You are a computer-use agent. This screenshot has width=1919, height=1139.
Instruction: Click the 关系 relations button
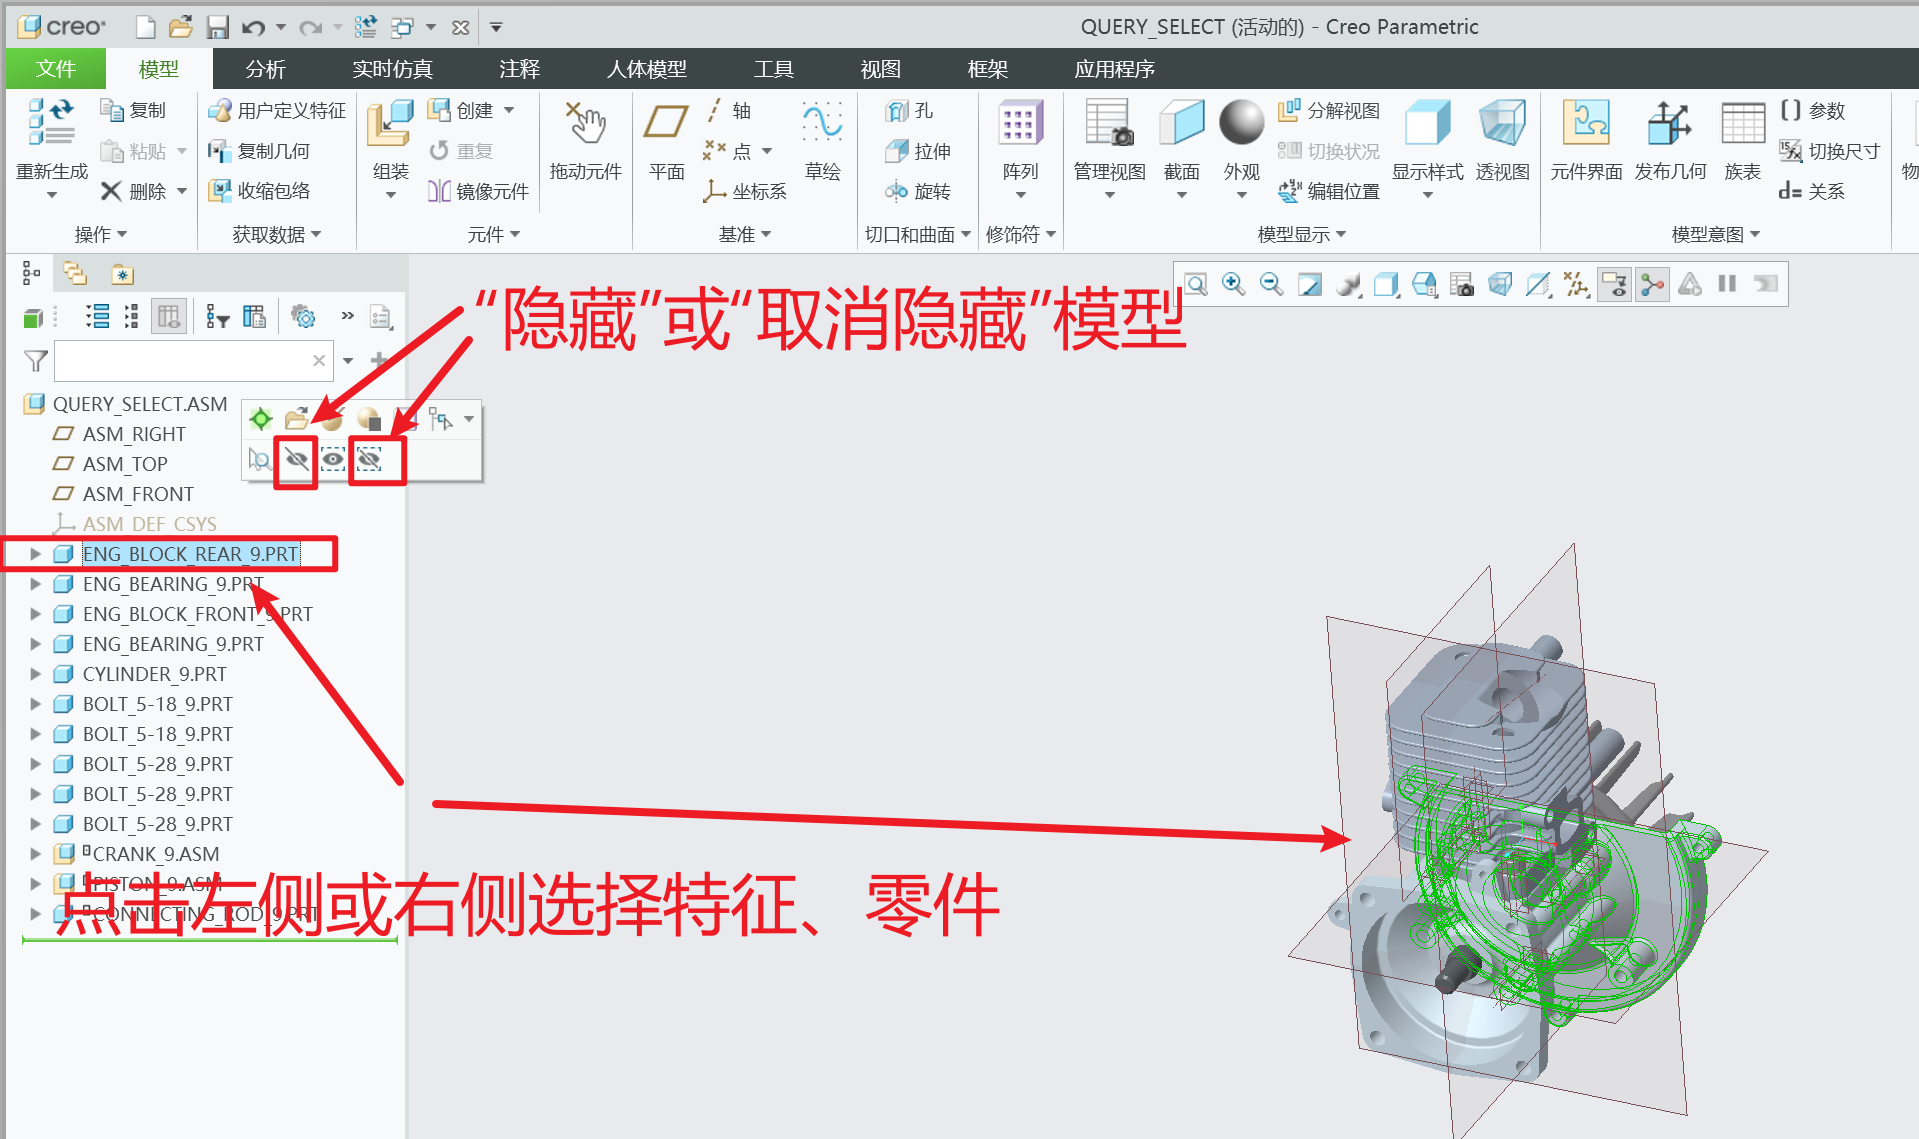pos(1812,190)
